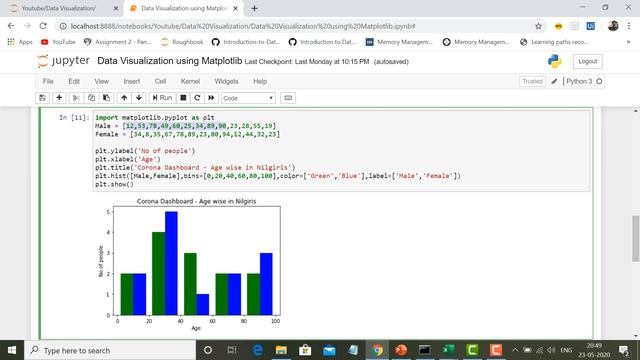Show hidden system tray icons
The height and width of the screenshot is (360, 640).
[515, 350]
